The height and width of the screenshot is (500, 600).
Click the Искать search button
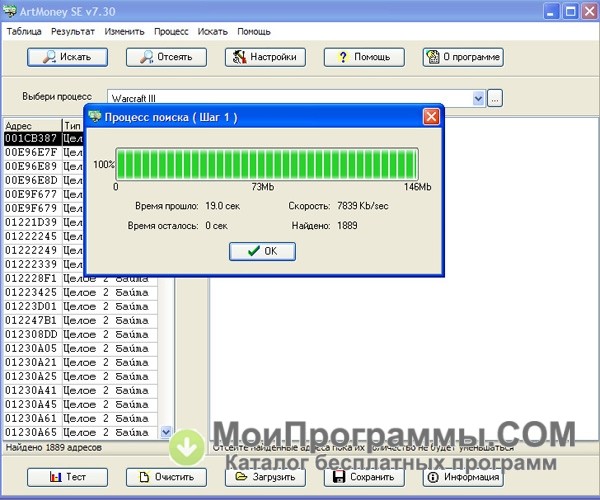tap(67, 57)
